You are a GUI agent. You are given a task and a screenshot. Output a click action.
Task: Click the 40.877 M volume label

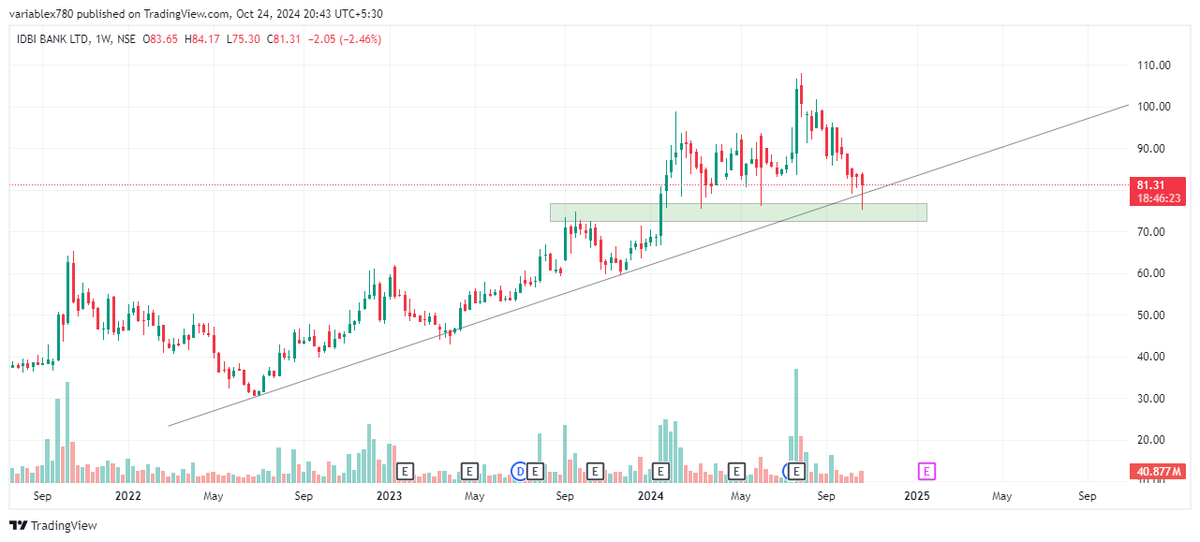pos(1159,470)
